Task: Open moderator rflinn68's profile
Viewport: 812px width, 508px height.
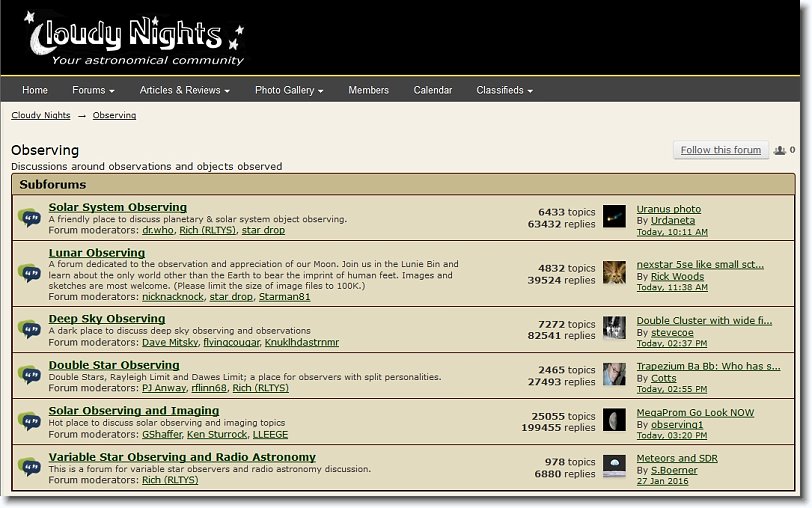Action: tap(209, 388)
